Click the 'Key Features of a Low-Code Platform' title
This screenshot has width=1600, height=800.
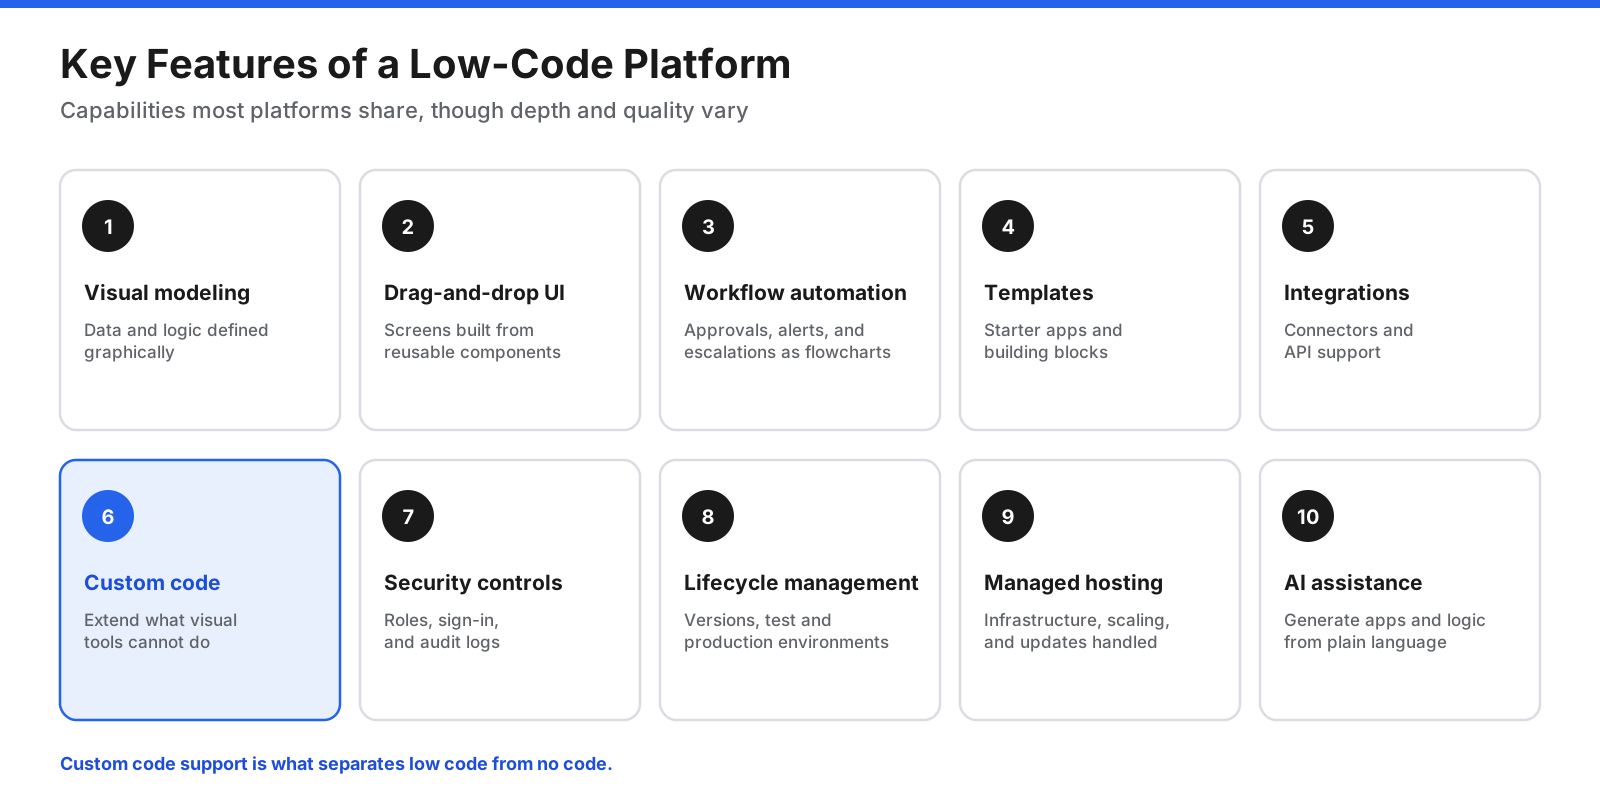click(x=425, y=64)
